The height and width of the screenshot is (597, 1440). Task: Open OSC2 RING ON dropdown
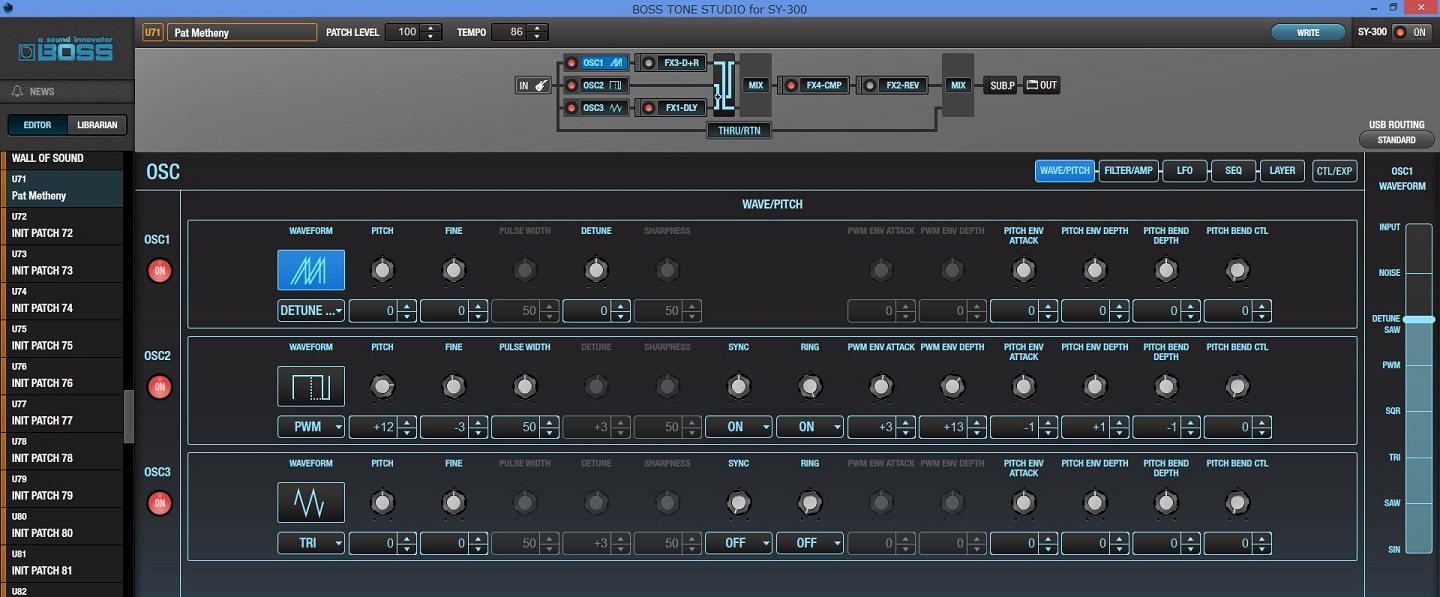[x=810, y=427]
